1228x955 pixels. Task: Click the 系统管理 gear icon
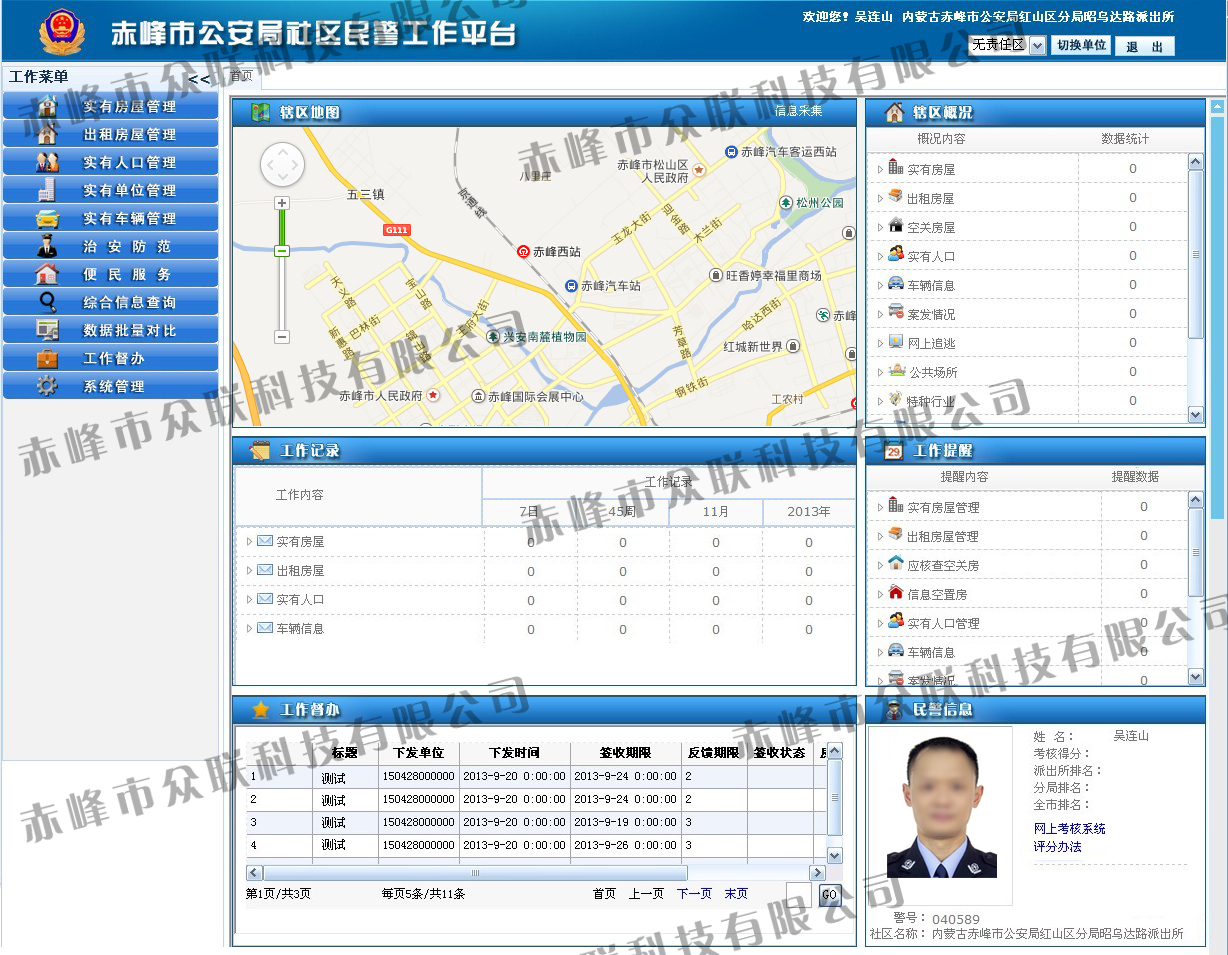tap(46, 386)
